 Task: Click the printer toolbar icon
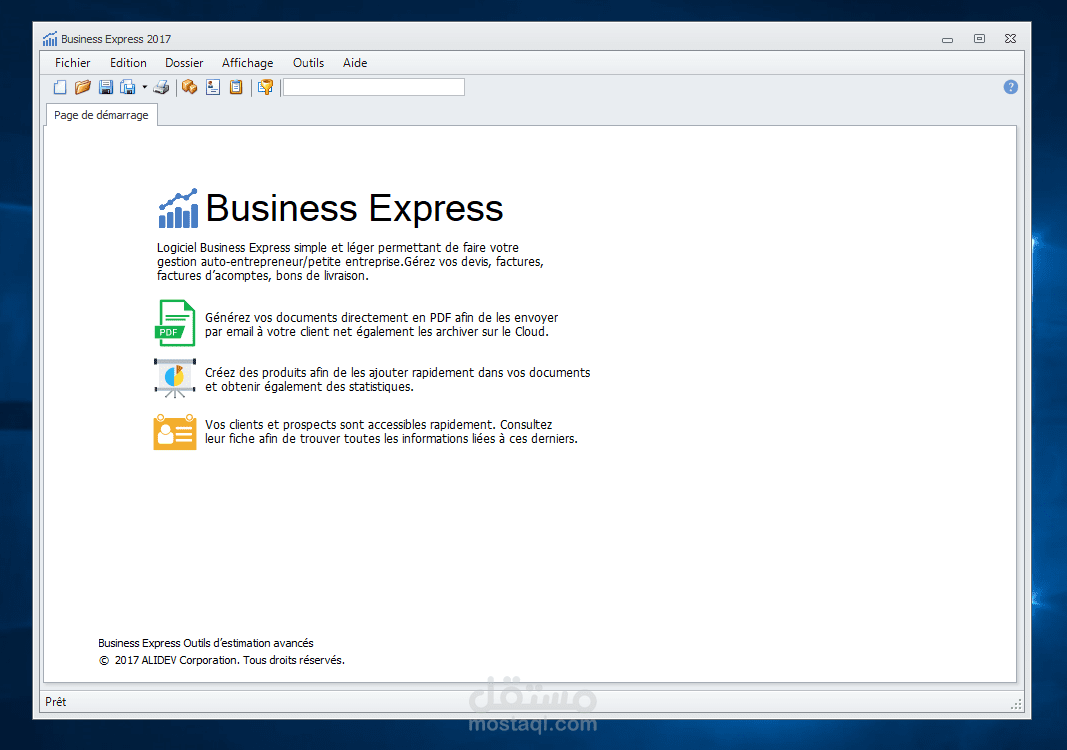point(161,87)
